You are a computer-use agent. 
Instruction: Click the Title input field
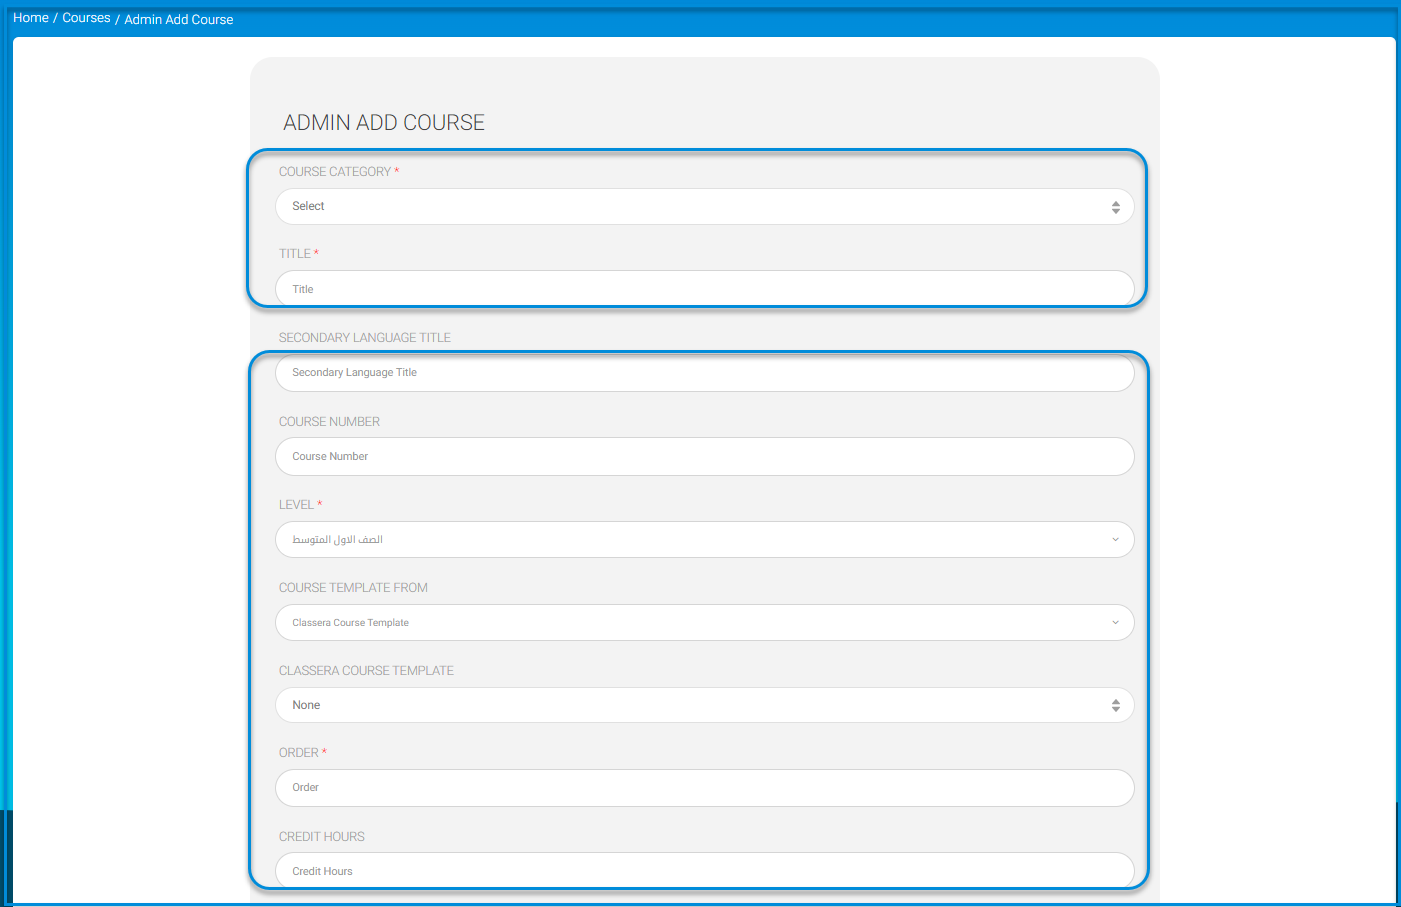click(x=705, y=289)
